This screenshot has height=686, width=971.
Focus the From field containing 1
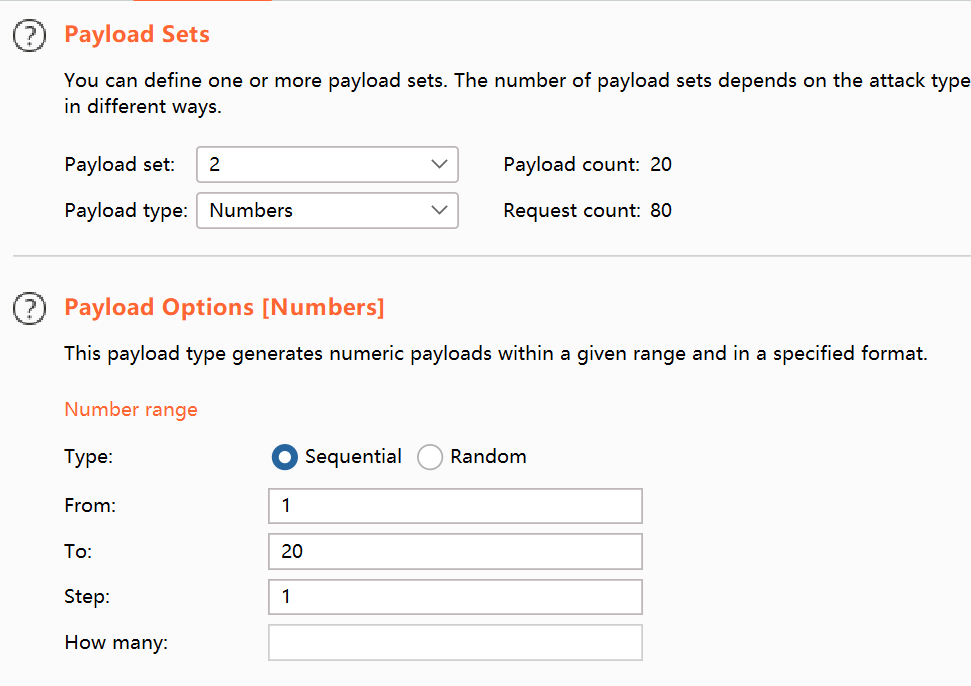pos(455,506)
